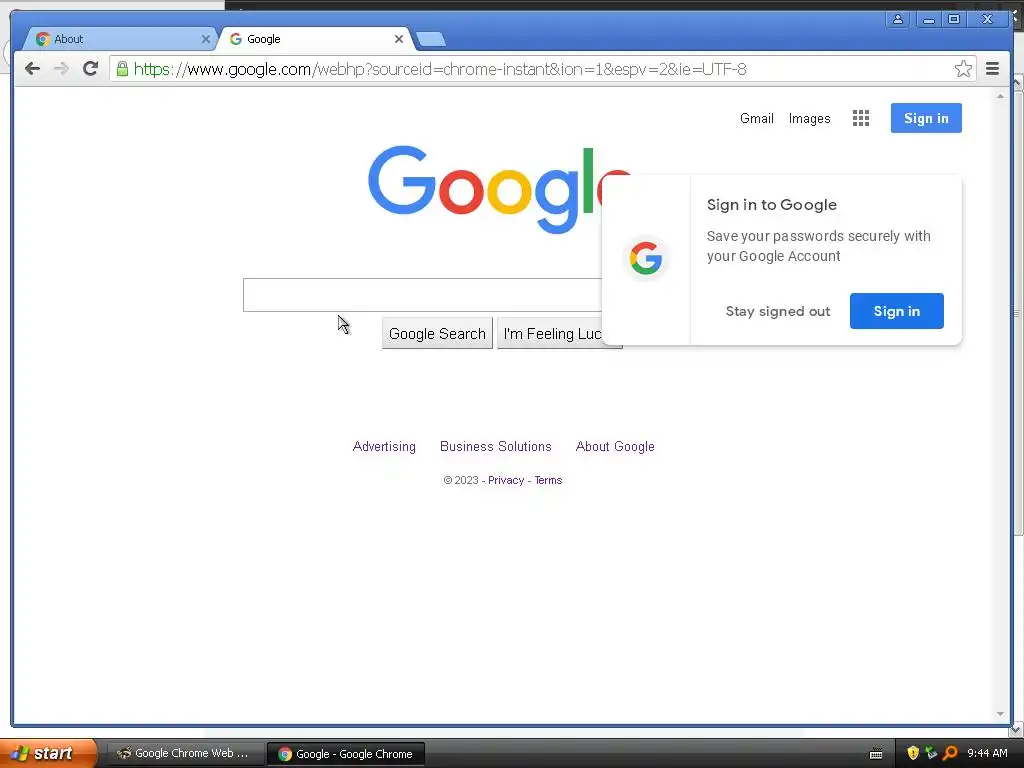Focus the Google search text box
The image size is (1024, 768).
coord(422,295)
